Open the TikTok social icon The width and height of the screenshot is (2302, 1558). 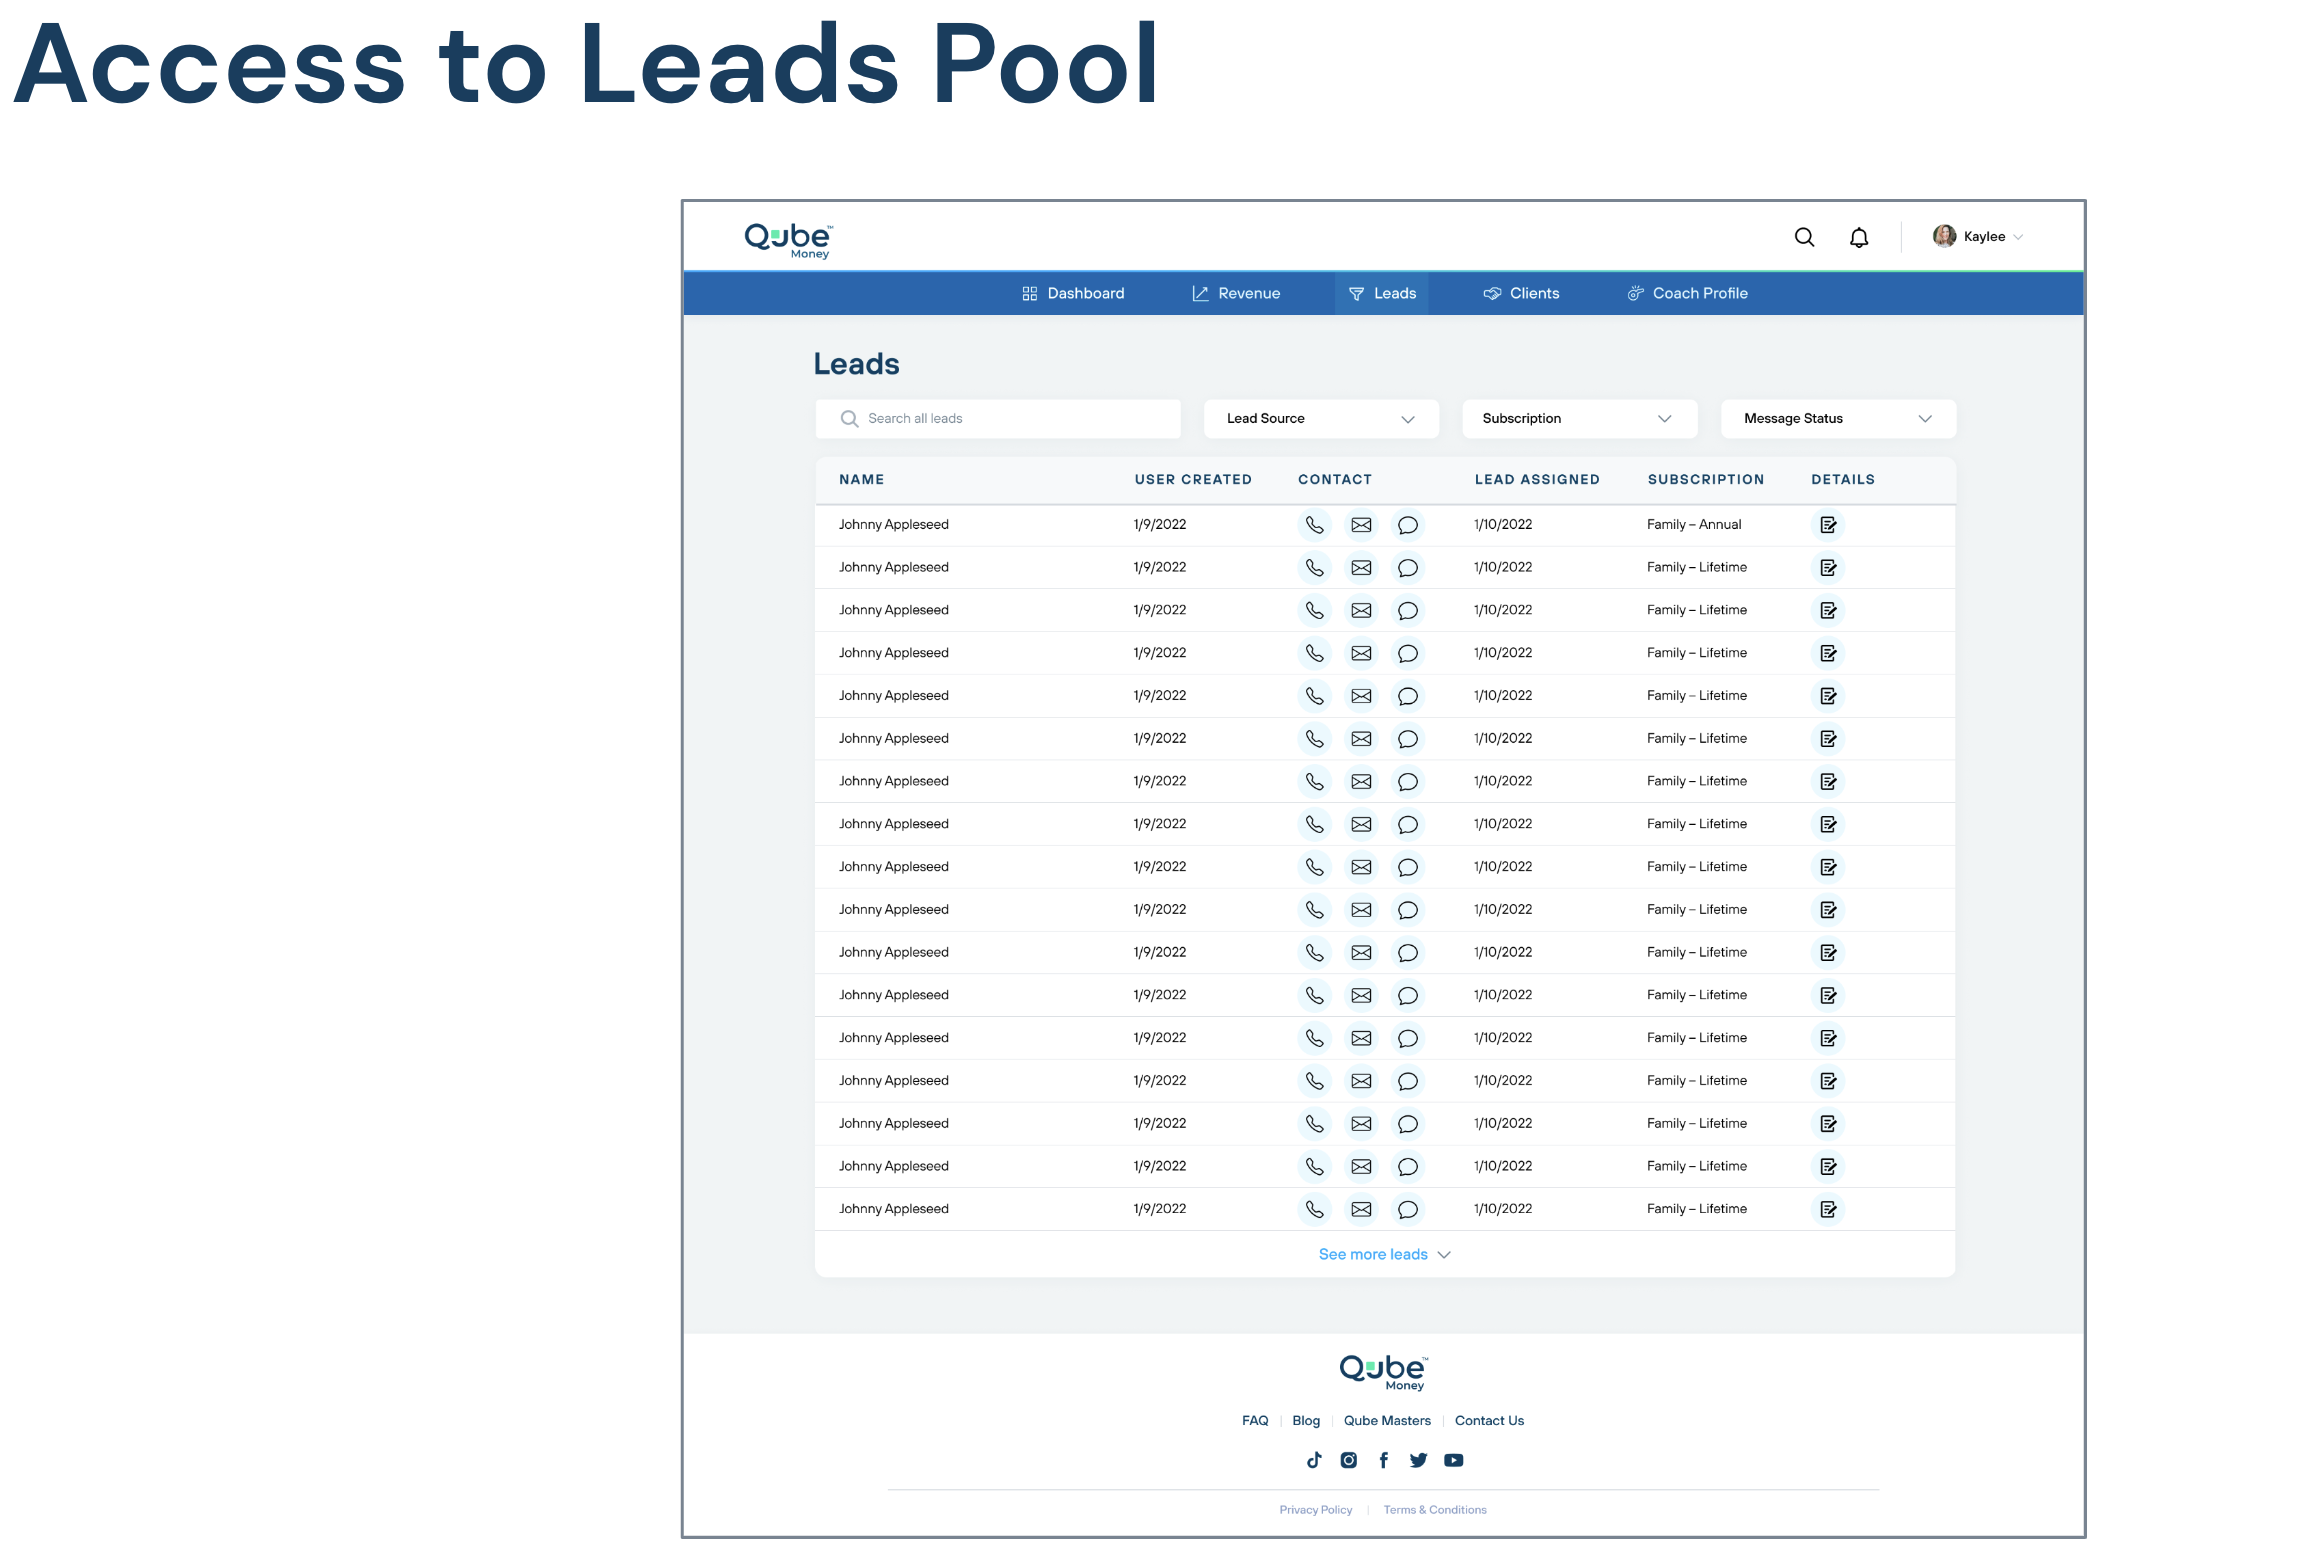point(1314,1461)
